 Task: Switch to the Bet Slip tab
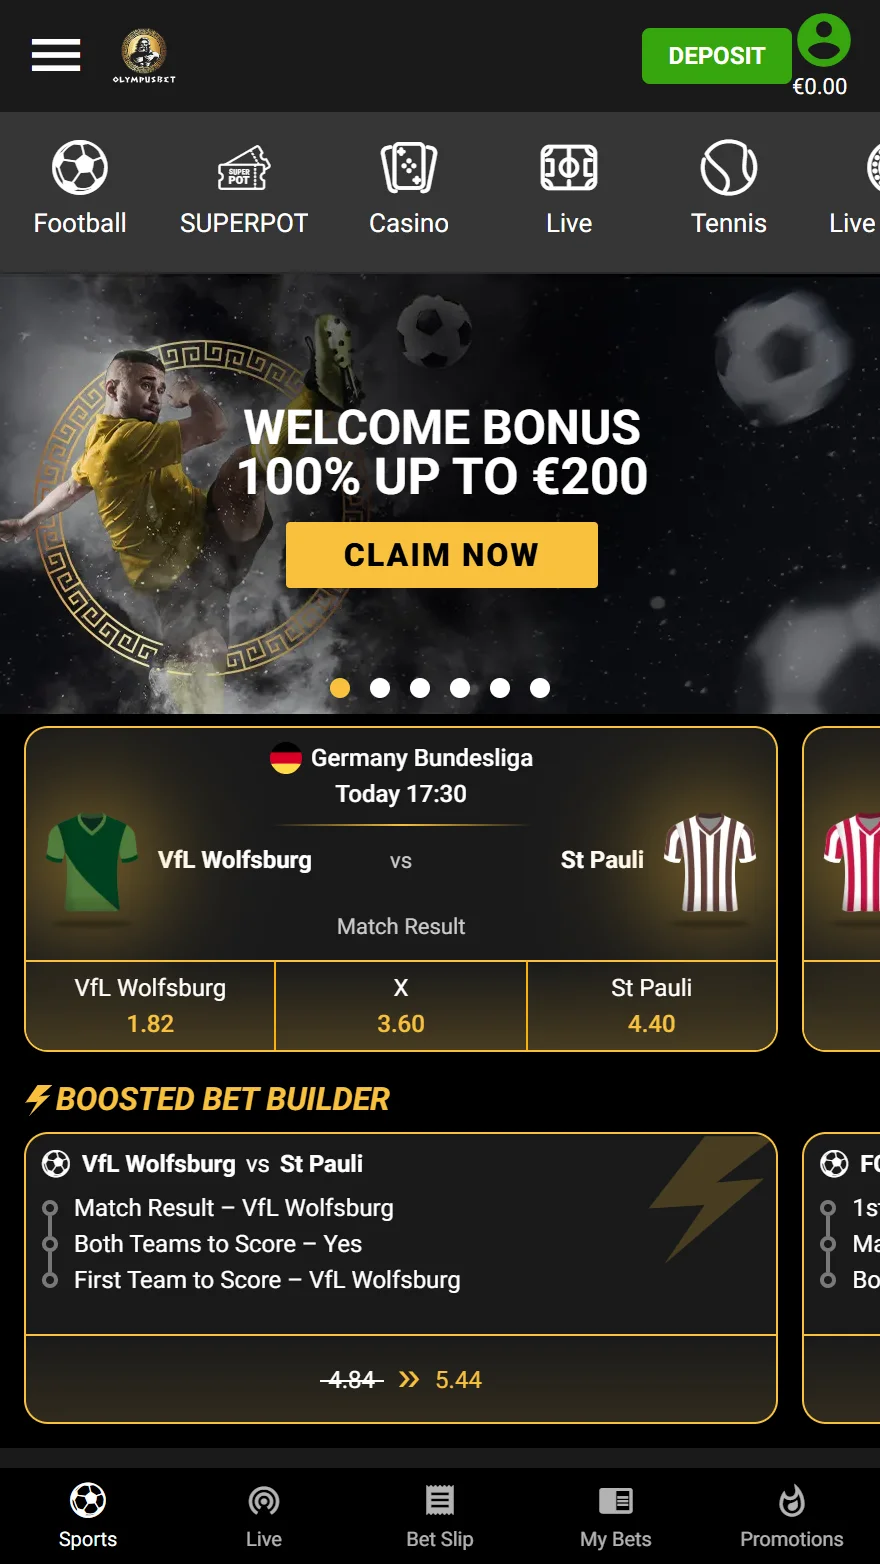pyautogui.click(x=440, y=1516)
